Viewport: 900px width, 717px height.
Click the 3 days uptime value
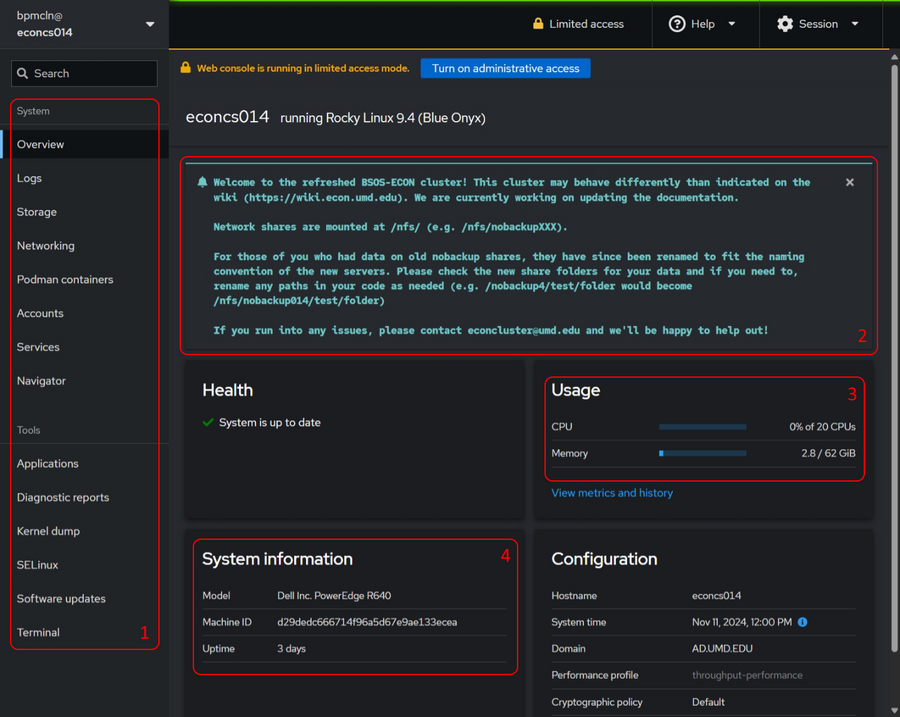[292, 649]
